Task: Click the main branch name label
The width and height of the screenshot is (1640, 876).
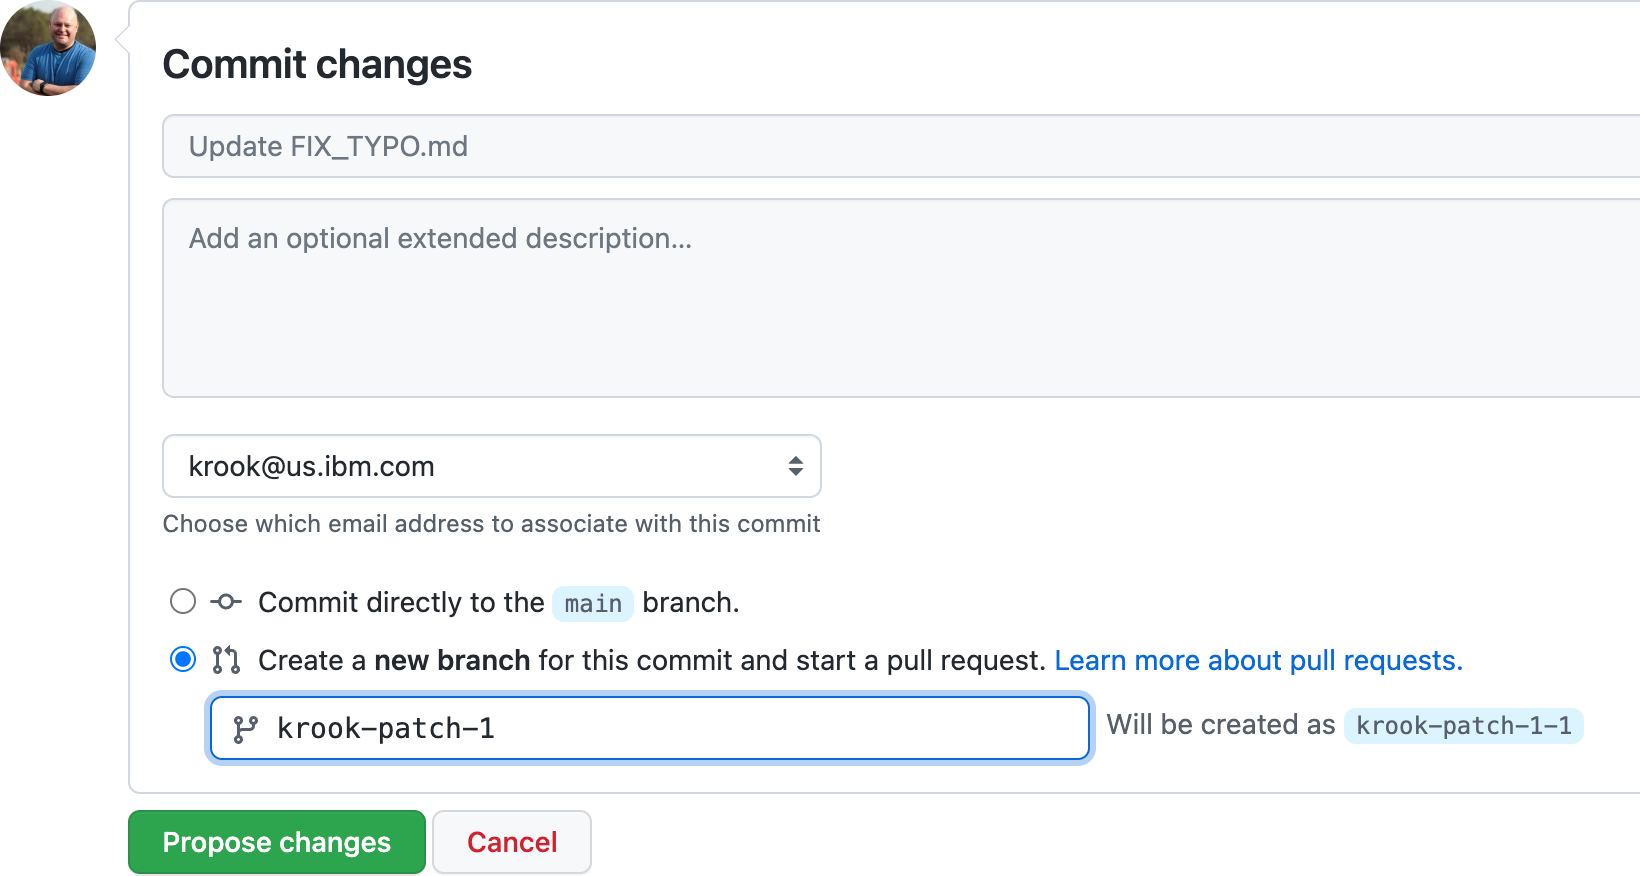Action: [x=593, y=603]
